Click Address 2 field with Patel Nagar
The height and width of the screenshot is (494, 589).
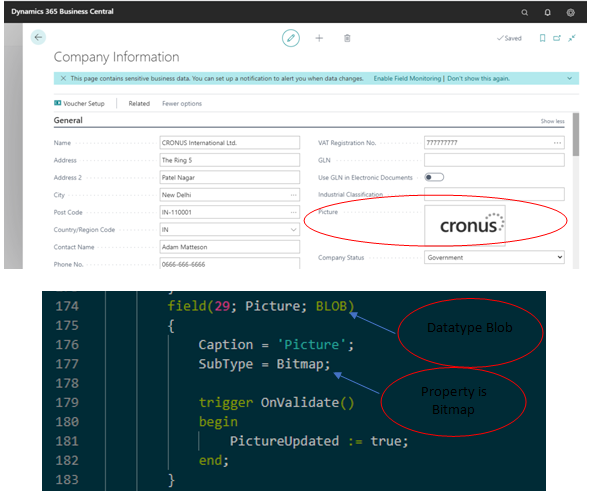(x=230, y=177)
